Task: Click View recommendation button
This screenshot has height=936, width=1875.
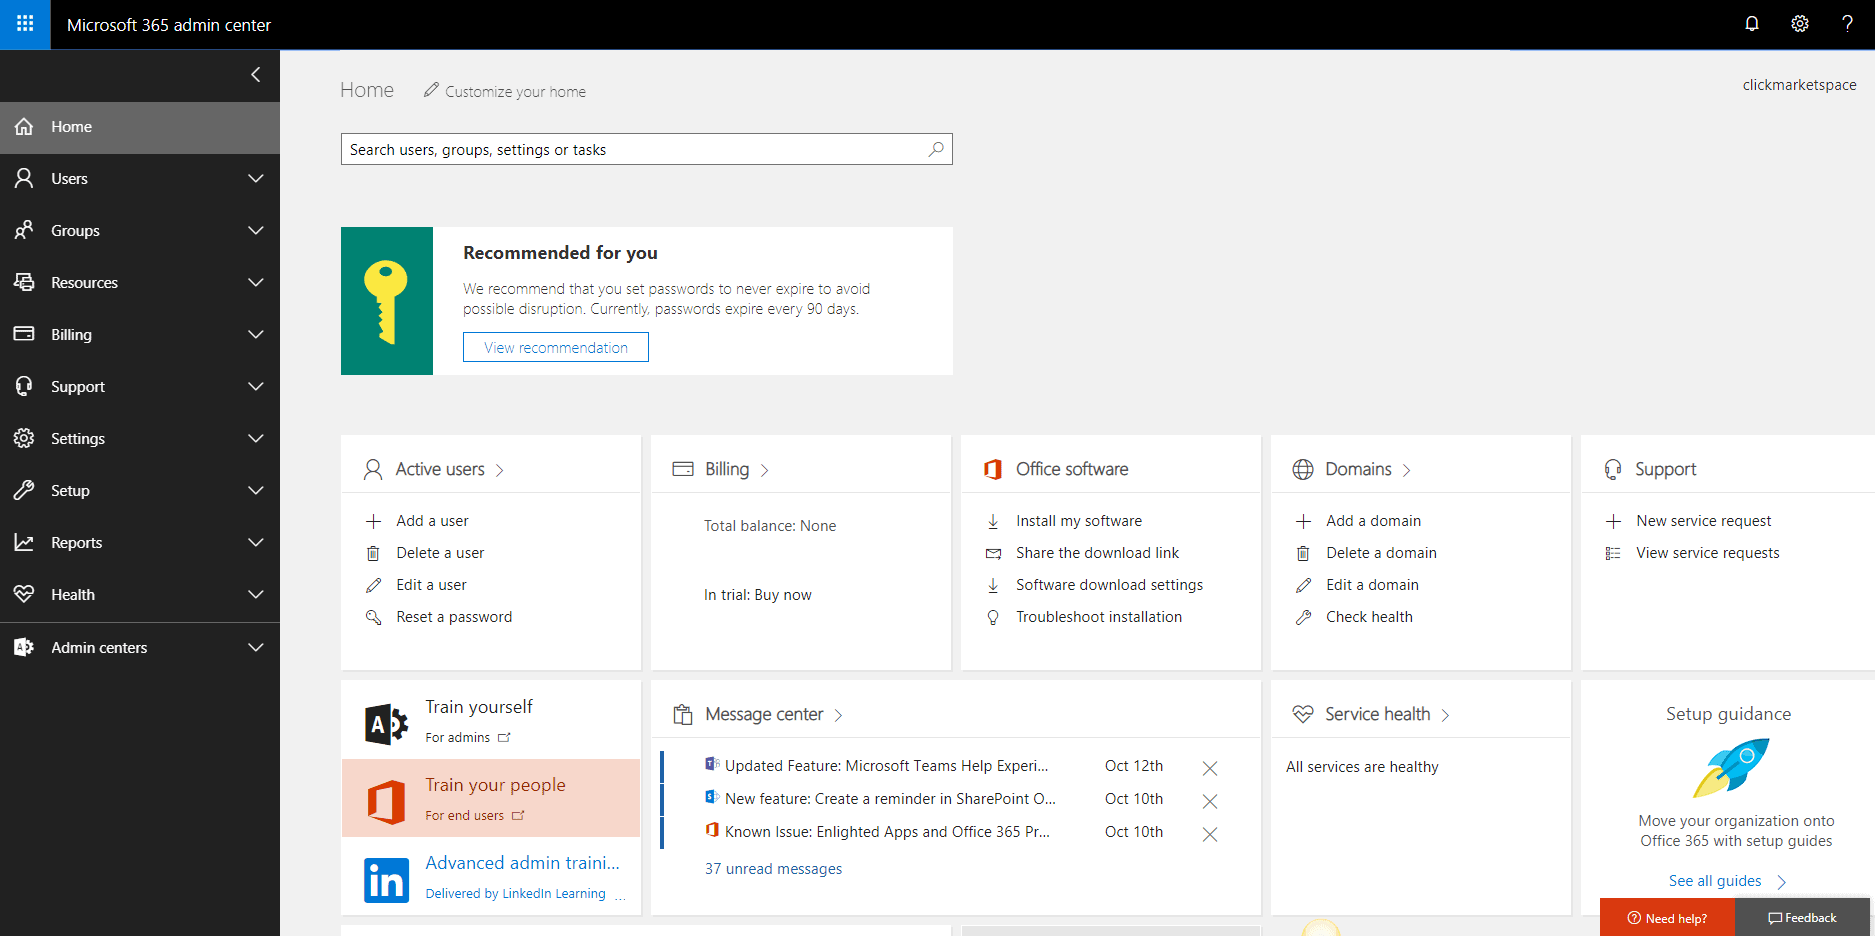Action: point(556,347)
